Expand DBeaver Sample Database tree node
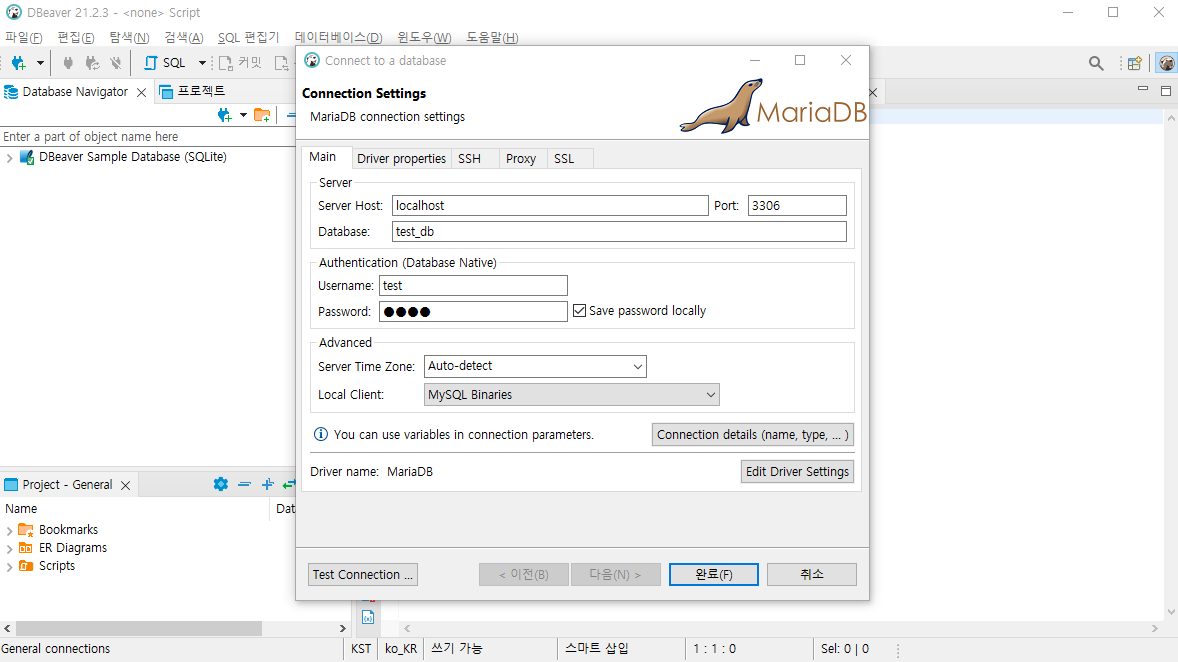 pos(9,158)
